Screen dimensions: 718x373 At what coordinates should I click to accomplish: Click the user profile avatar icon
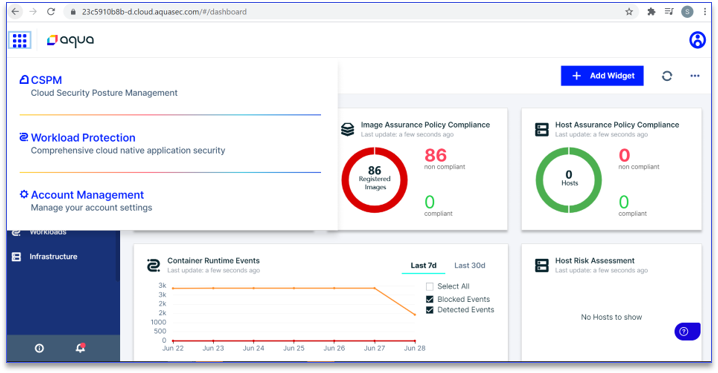[x=697, y=40]
